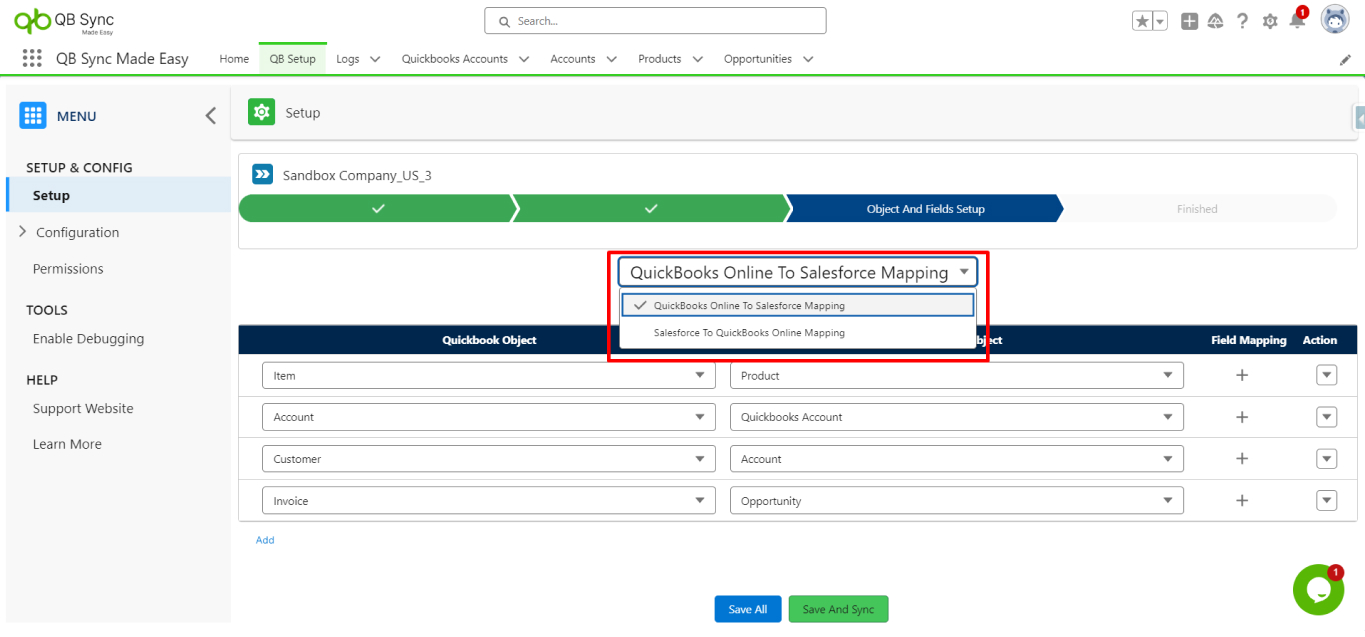
Task: Add field mapping for the Customer row
Action: (x=1242, y=459)
